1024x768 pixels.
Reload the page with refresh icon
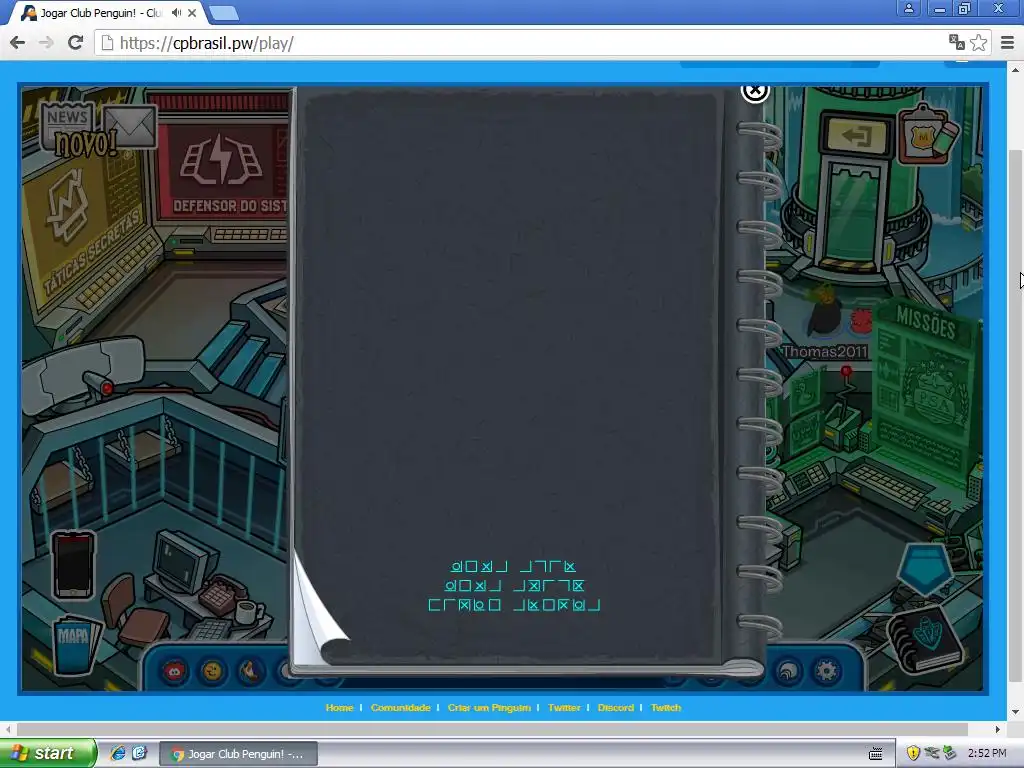75,43
